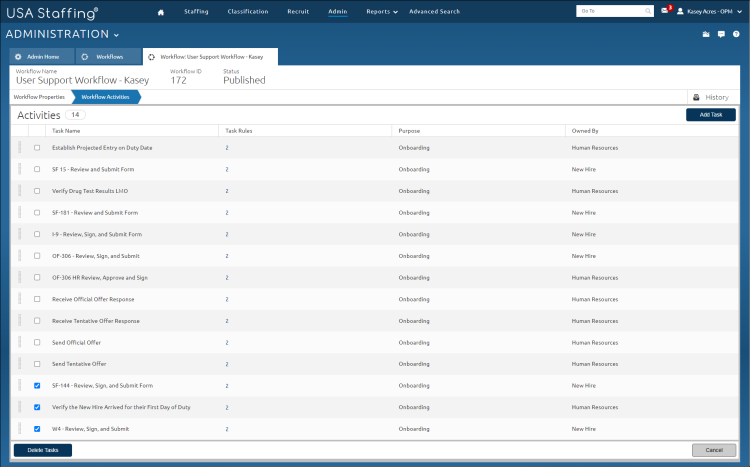Click the Add Task button
The image size is (750, 467).
tap(711, 115)
